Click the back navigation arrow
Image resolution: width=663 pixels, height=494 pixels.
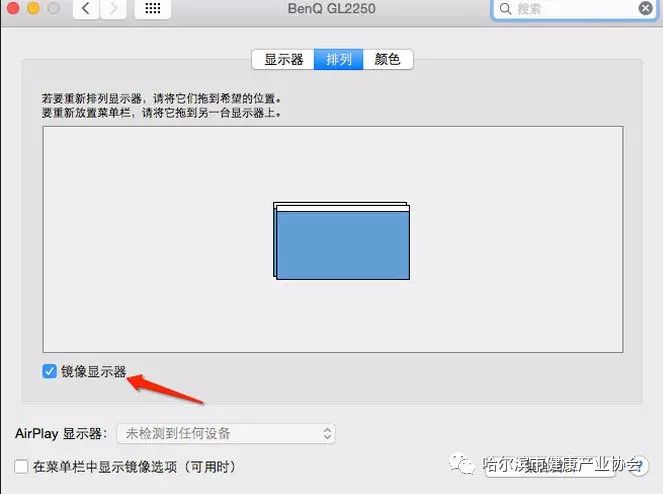point(86,8)
